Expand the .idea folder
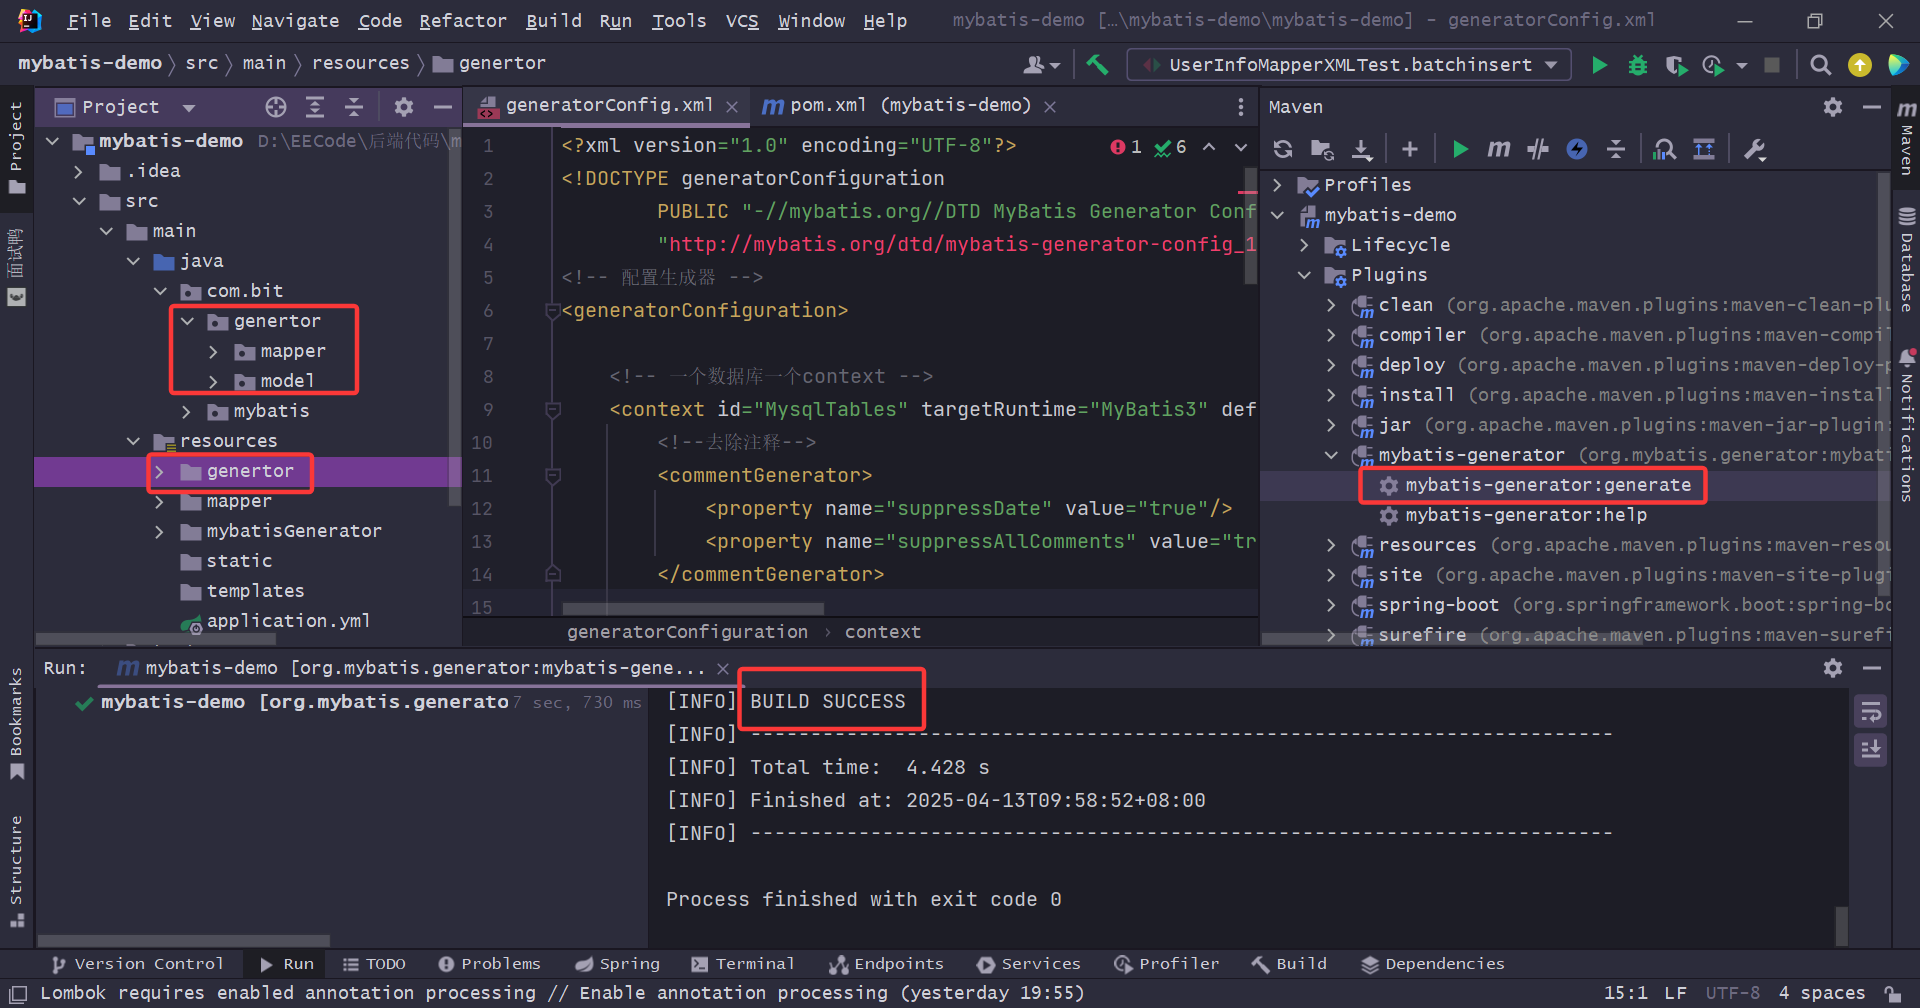The height and width of the screenshot is (1008, 1920). tap(79, 172)
